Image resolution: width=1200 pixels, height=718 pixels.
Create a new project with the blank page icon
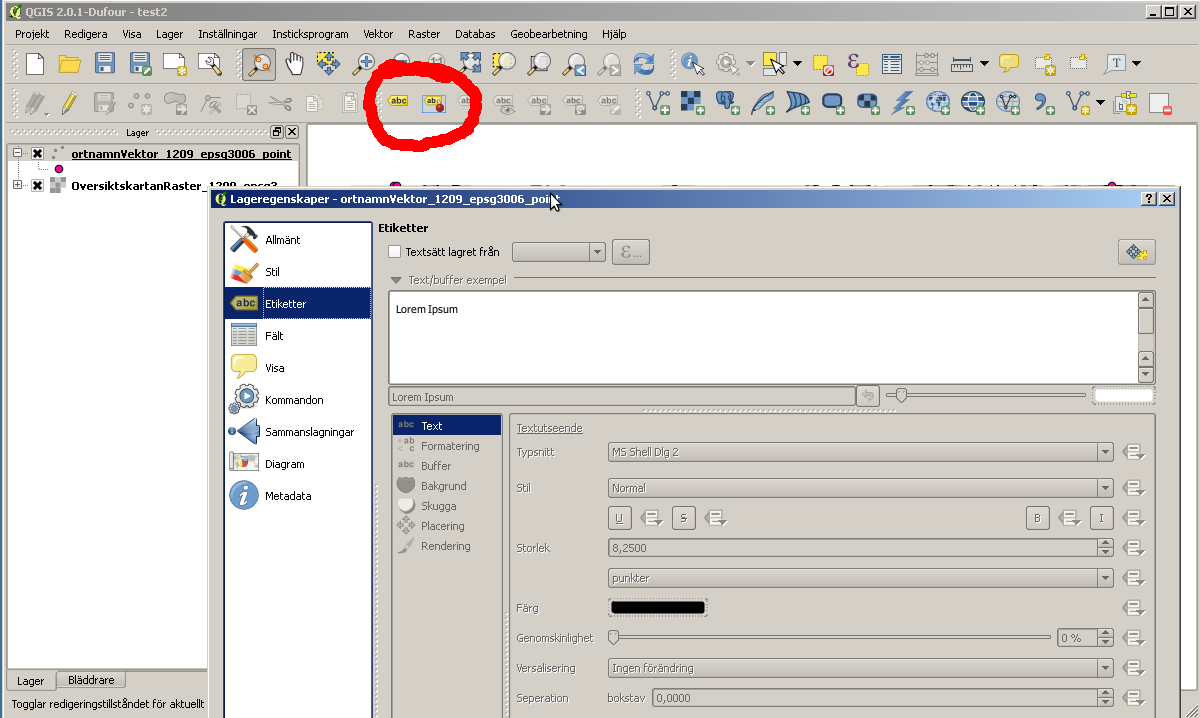click(x=35, y=64)
